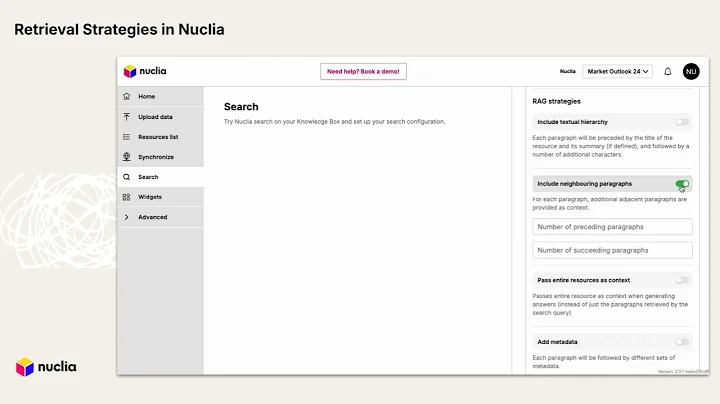Open Home in the sidebar
Image resolution: width=720 pixels, height=404 pixels.
(160, 96)
